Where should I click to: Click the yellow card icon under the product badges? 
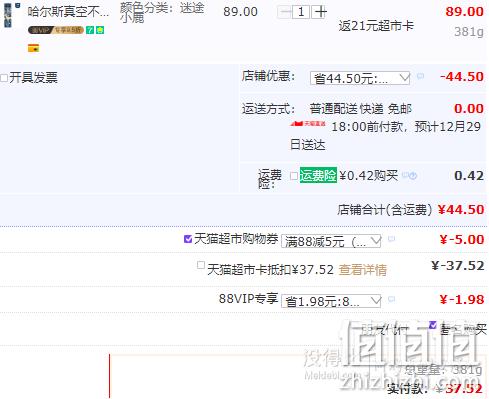click(33, 48)
